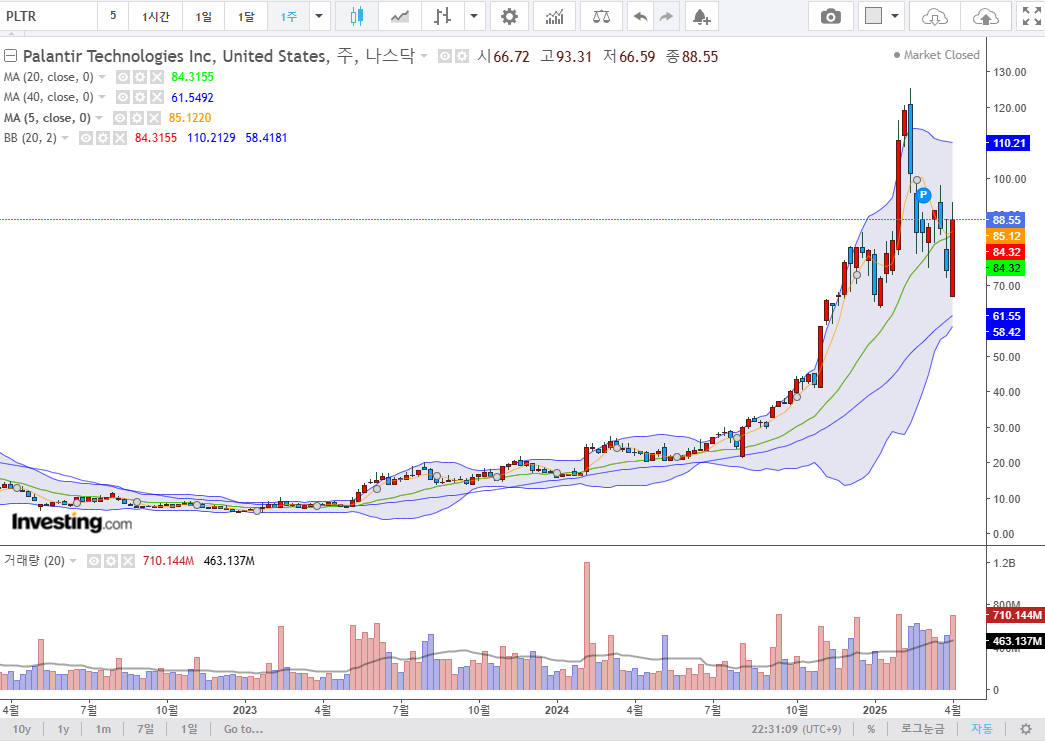Open settings for MA (20, close, 0)

point(139,77)
